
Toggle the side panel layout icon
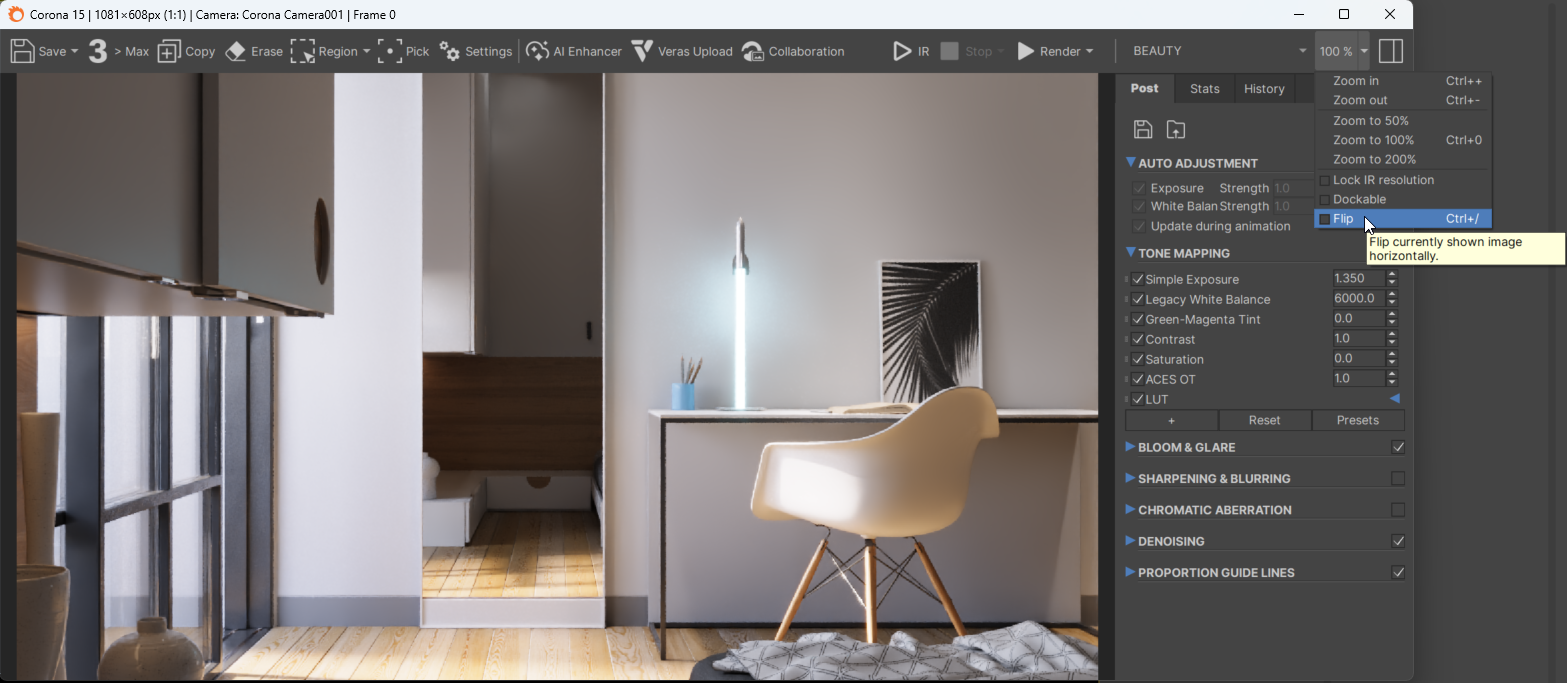tap(1391, 51)
